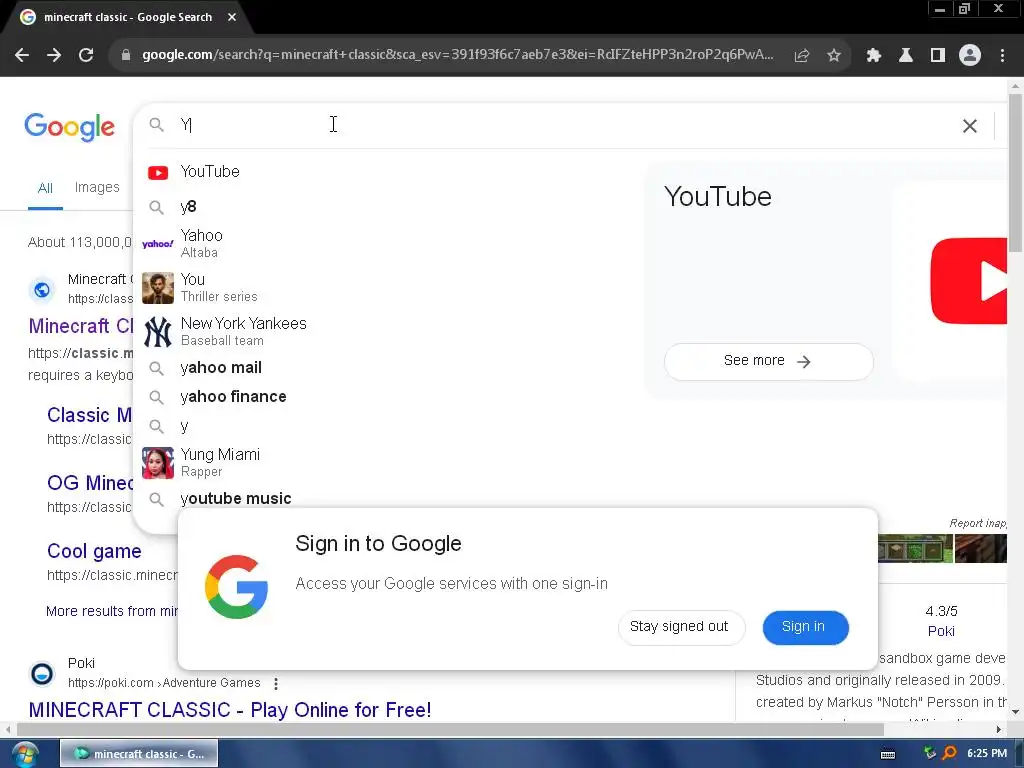Click the padlock site info icon
Image resolution: width=1024 pixels, height=768 pixels.
pos(126,56)
